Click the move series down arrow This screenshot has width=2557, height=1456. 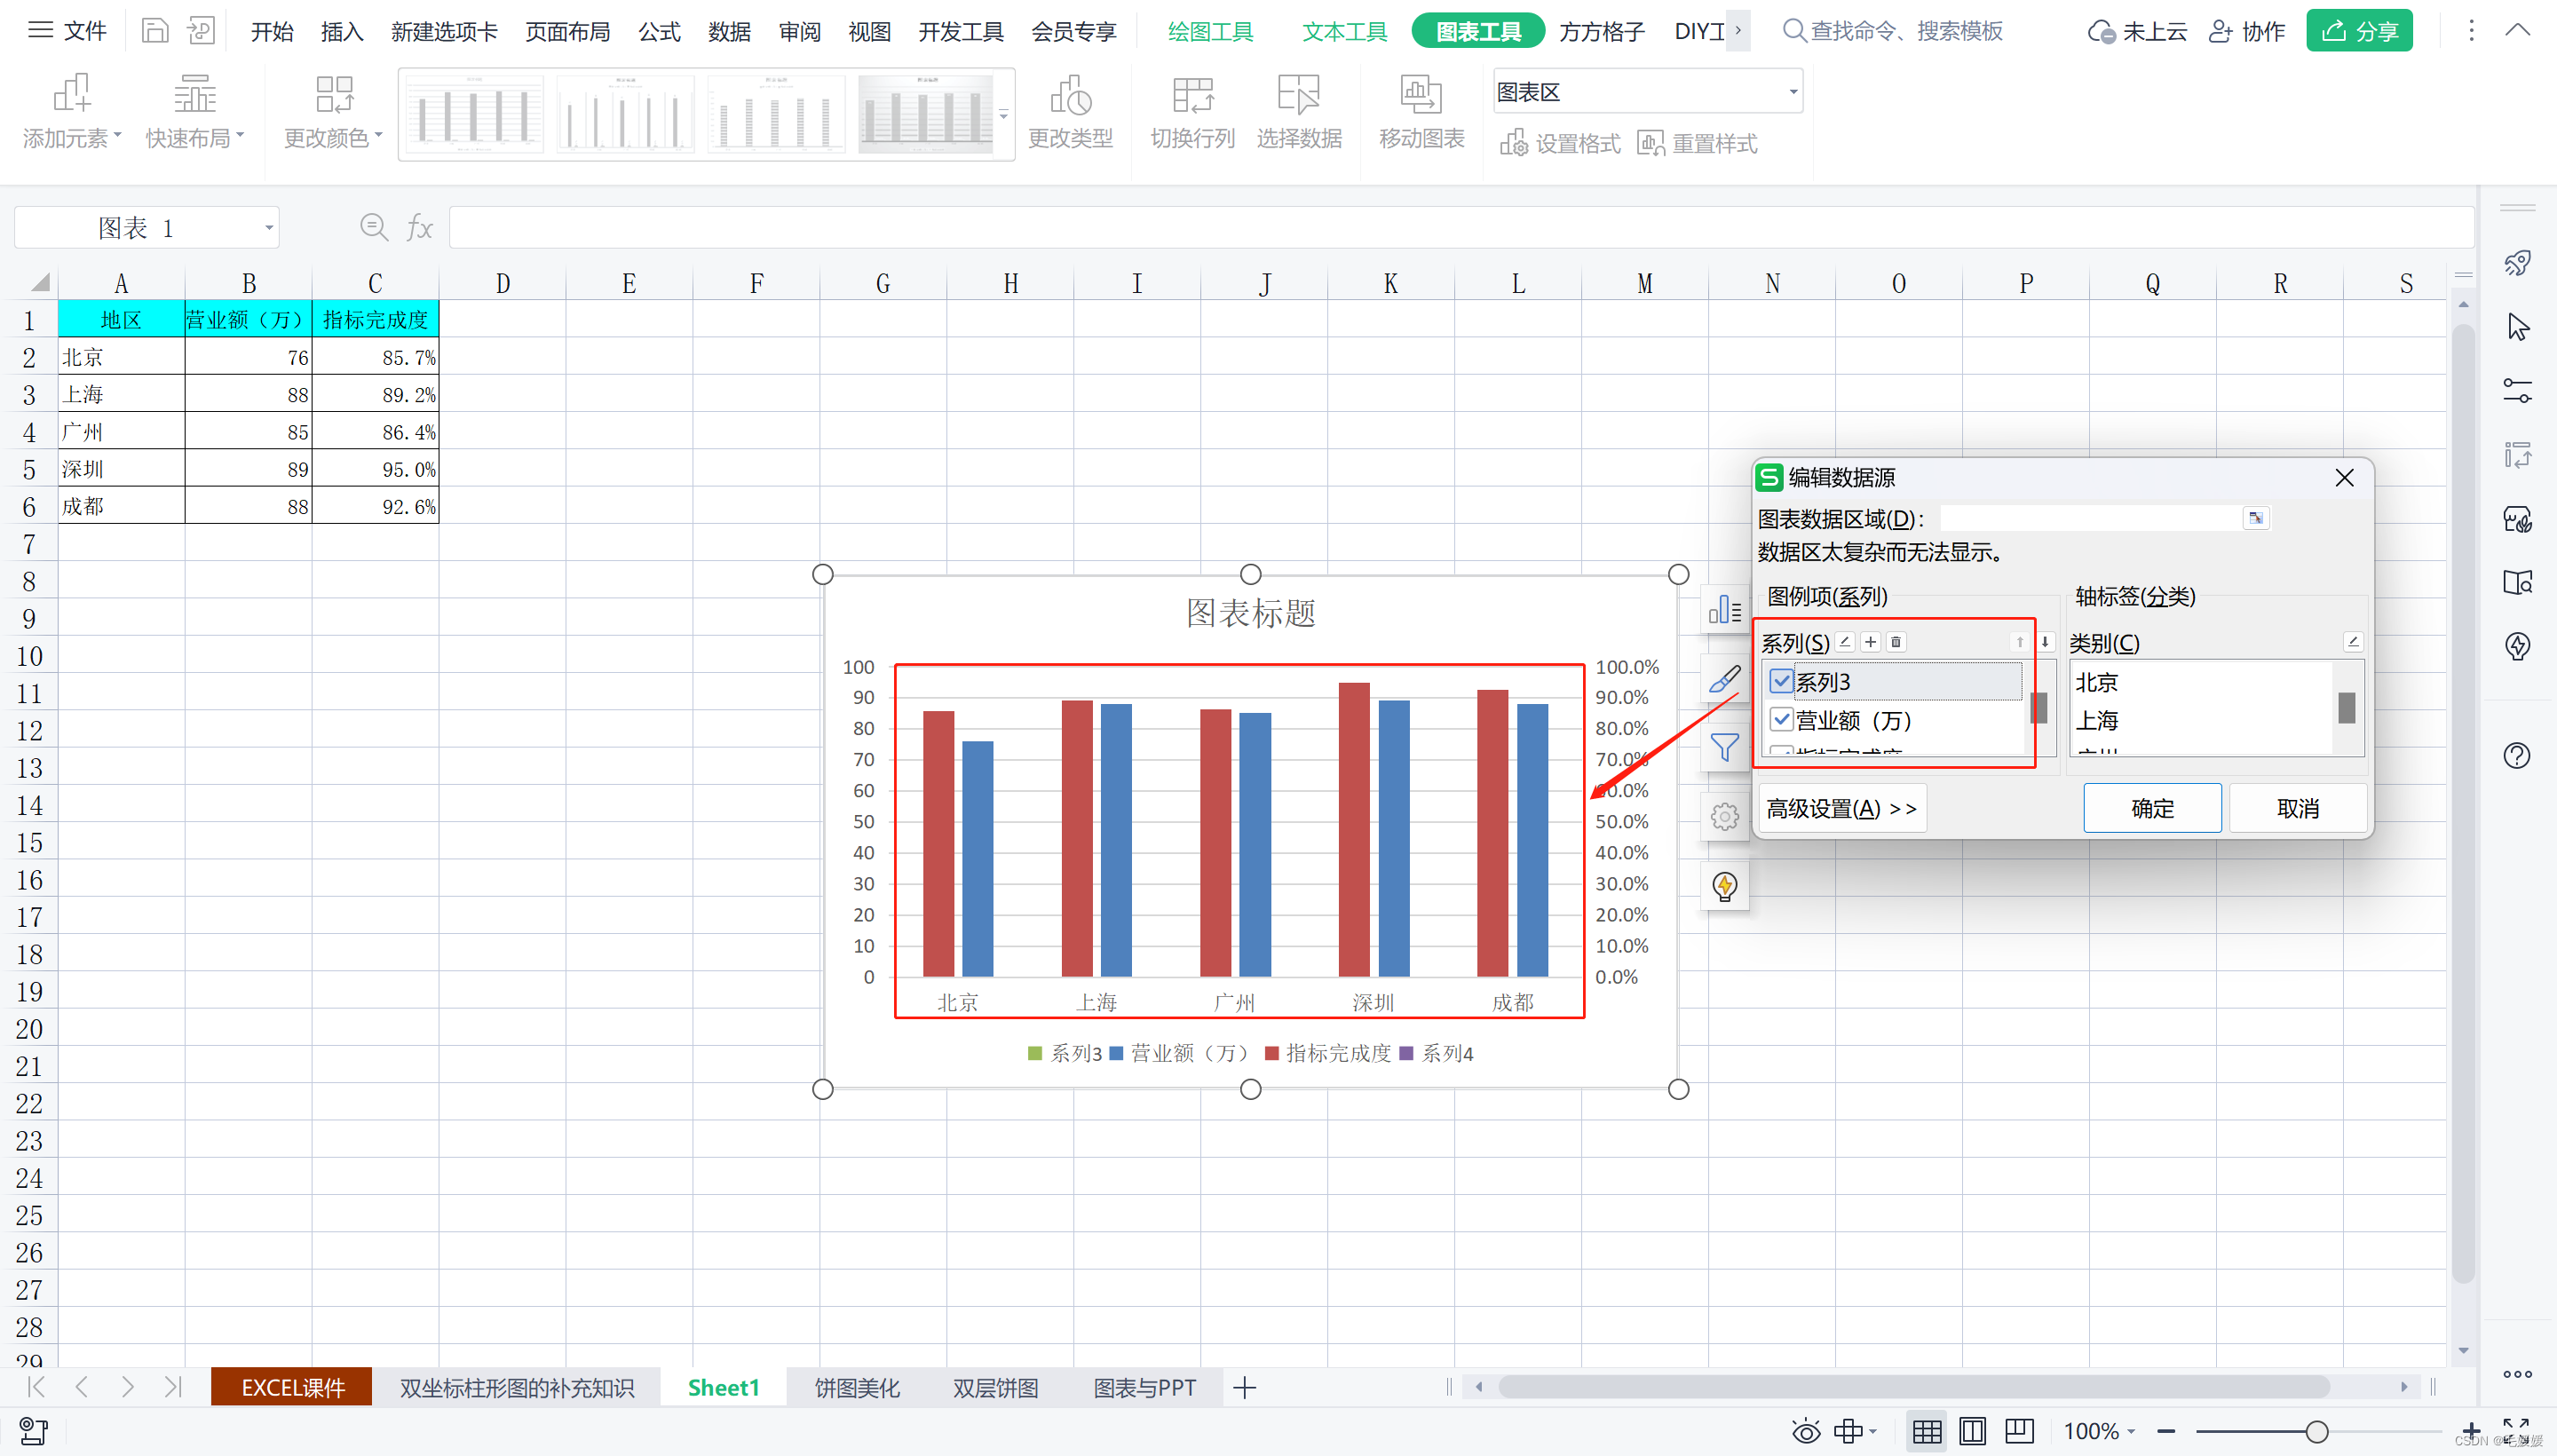tap(2045, 642)
